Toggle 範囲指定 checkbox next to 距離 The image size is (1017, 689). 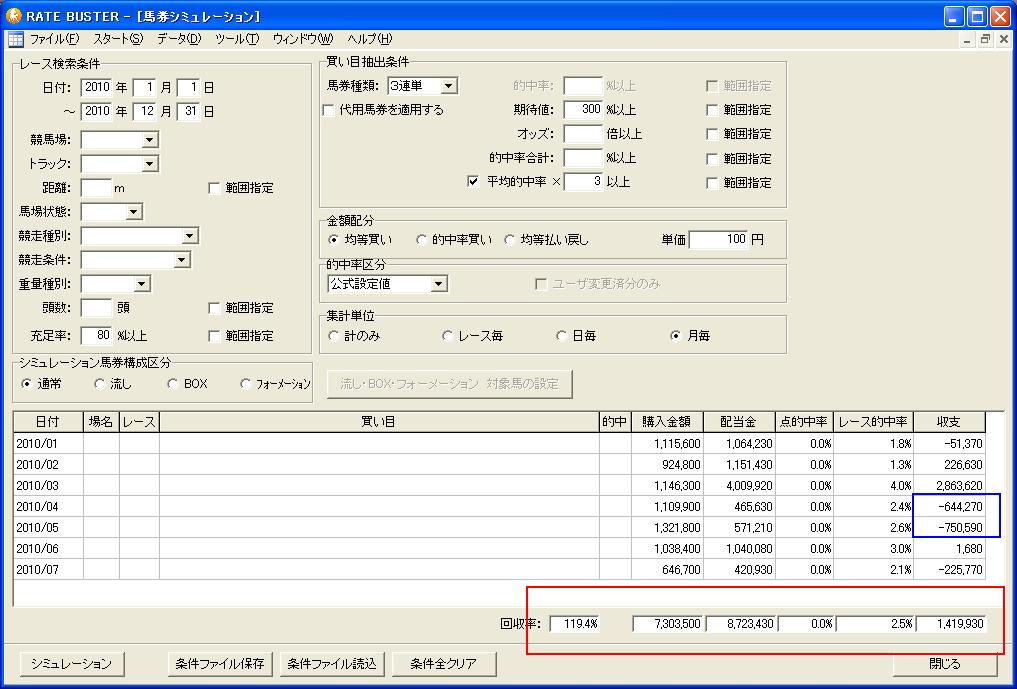click(214, 188)
